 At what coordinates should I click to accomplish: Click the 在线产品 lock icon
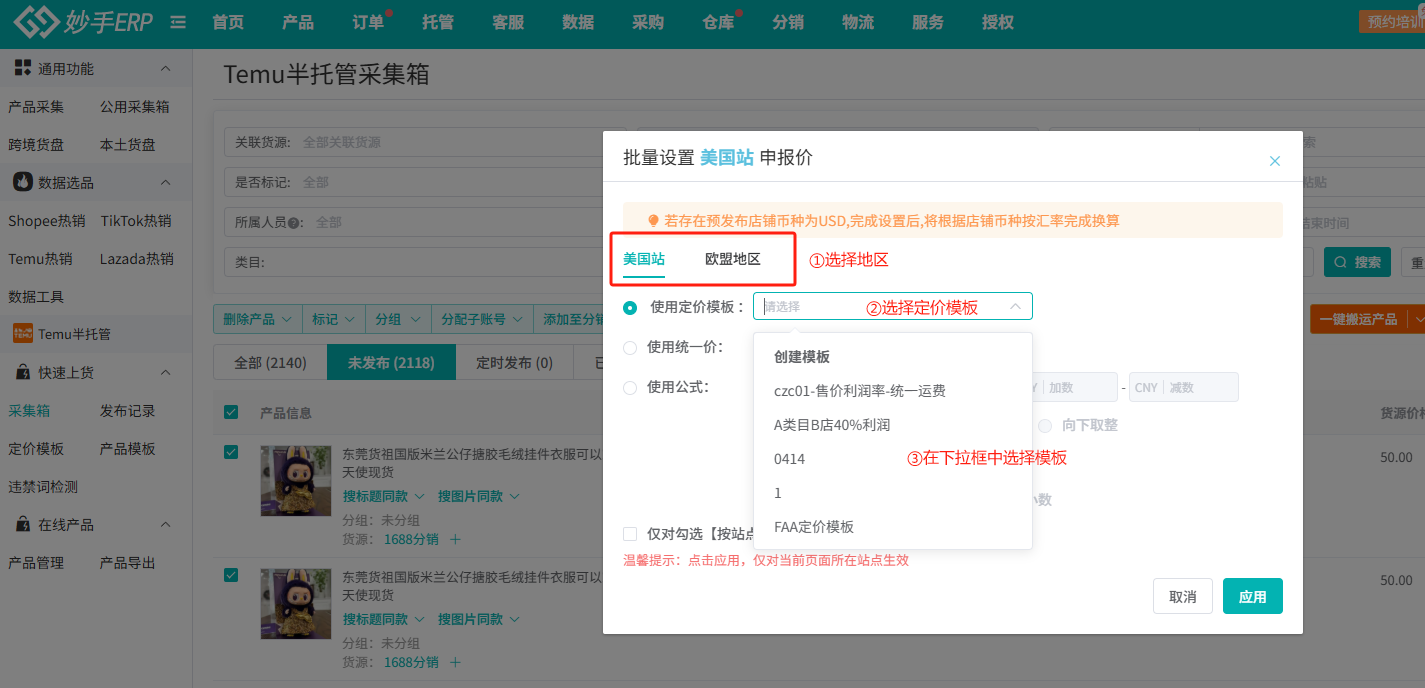point(22,524)
